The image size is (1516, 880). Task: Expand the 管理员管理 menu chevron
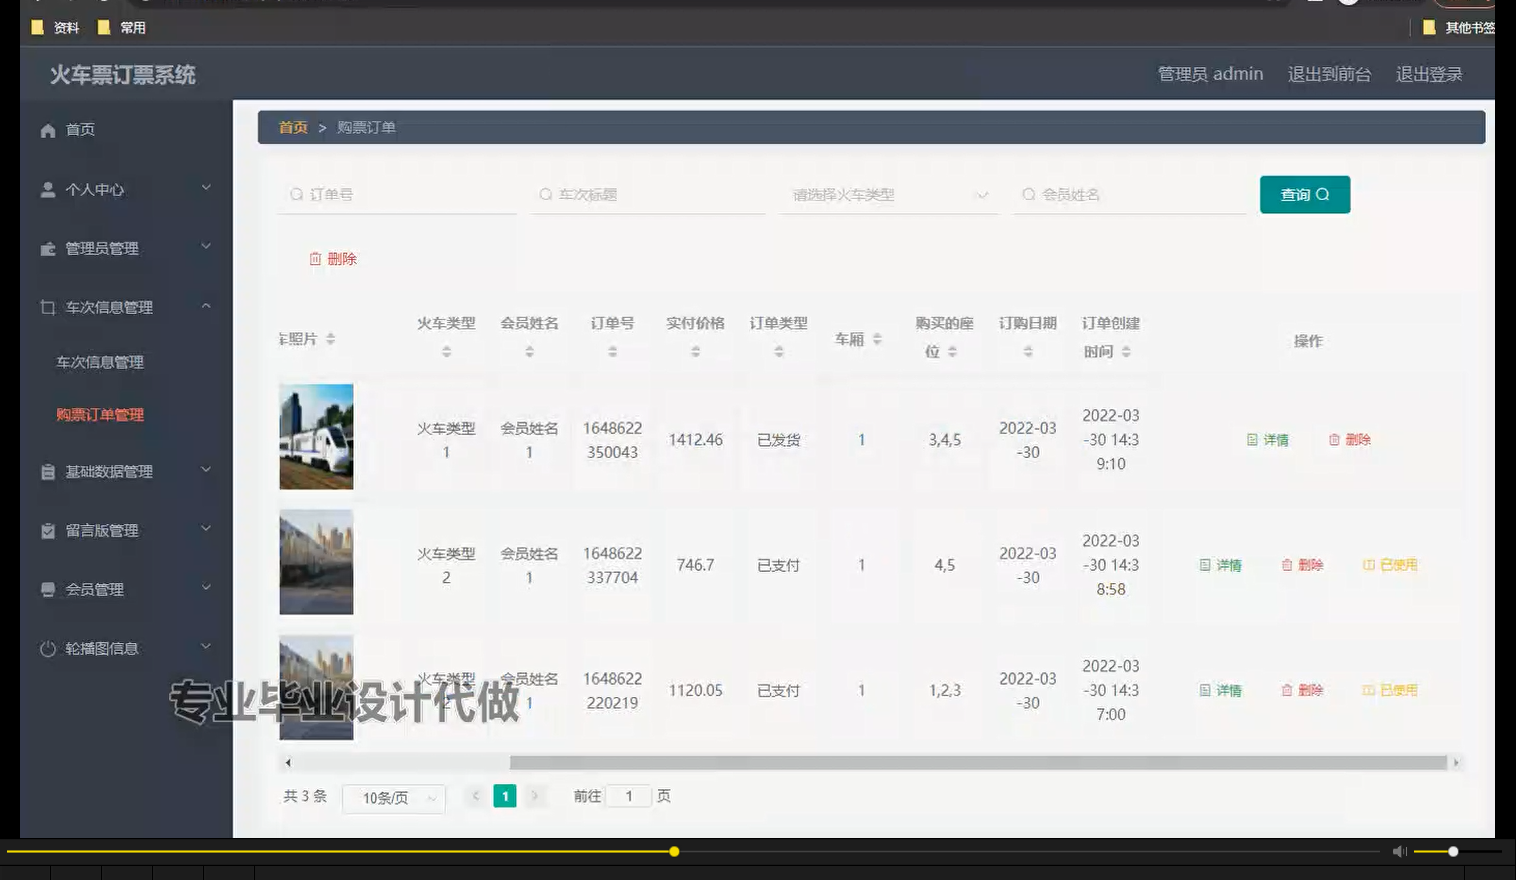(206, 247)
